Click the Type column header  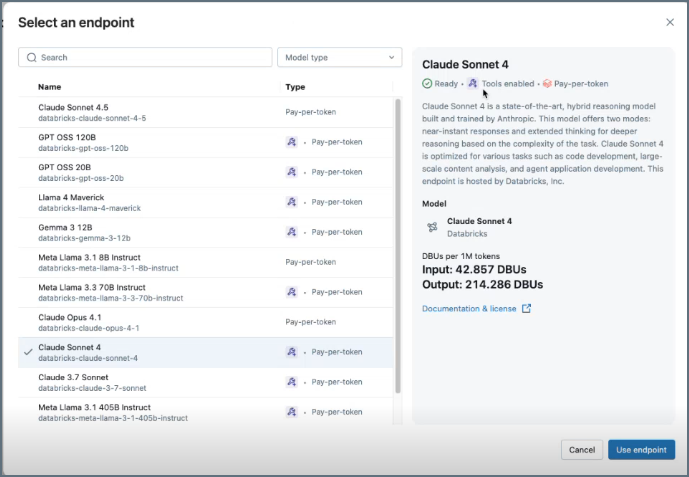tap(295, 87)
